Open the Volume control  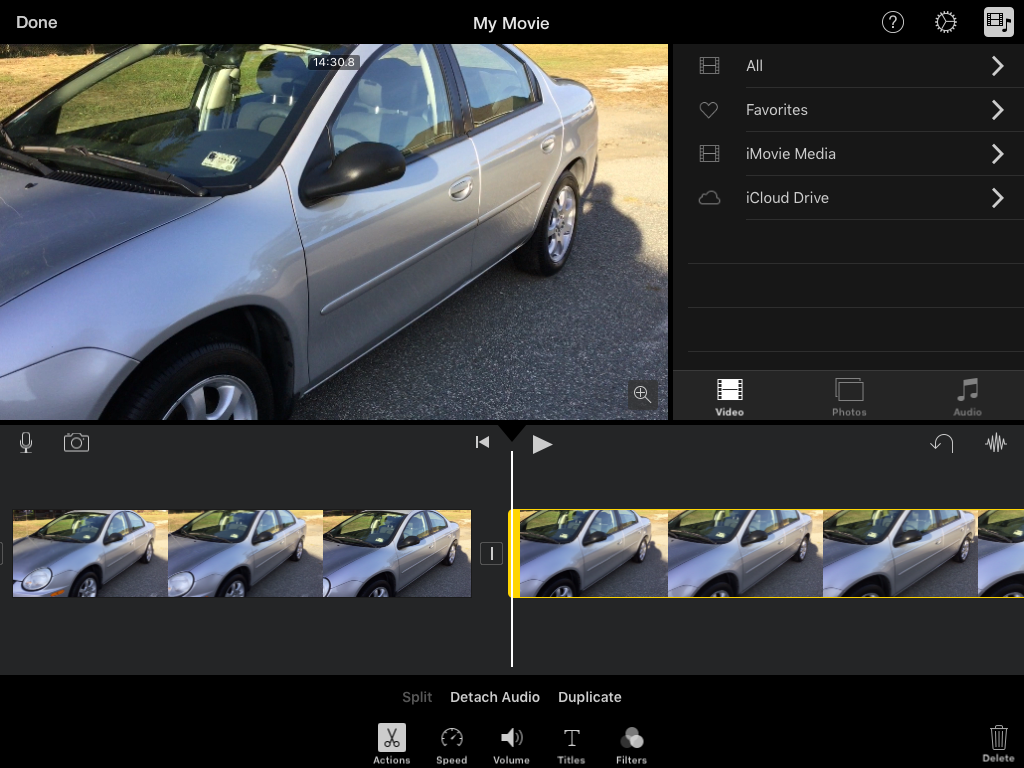click(x=511, y=745)
